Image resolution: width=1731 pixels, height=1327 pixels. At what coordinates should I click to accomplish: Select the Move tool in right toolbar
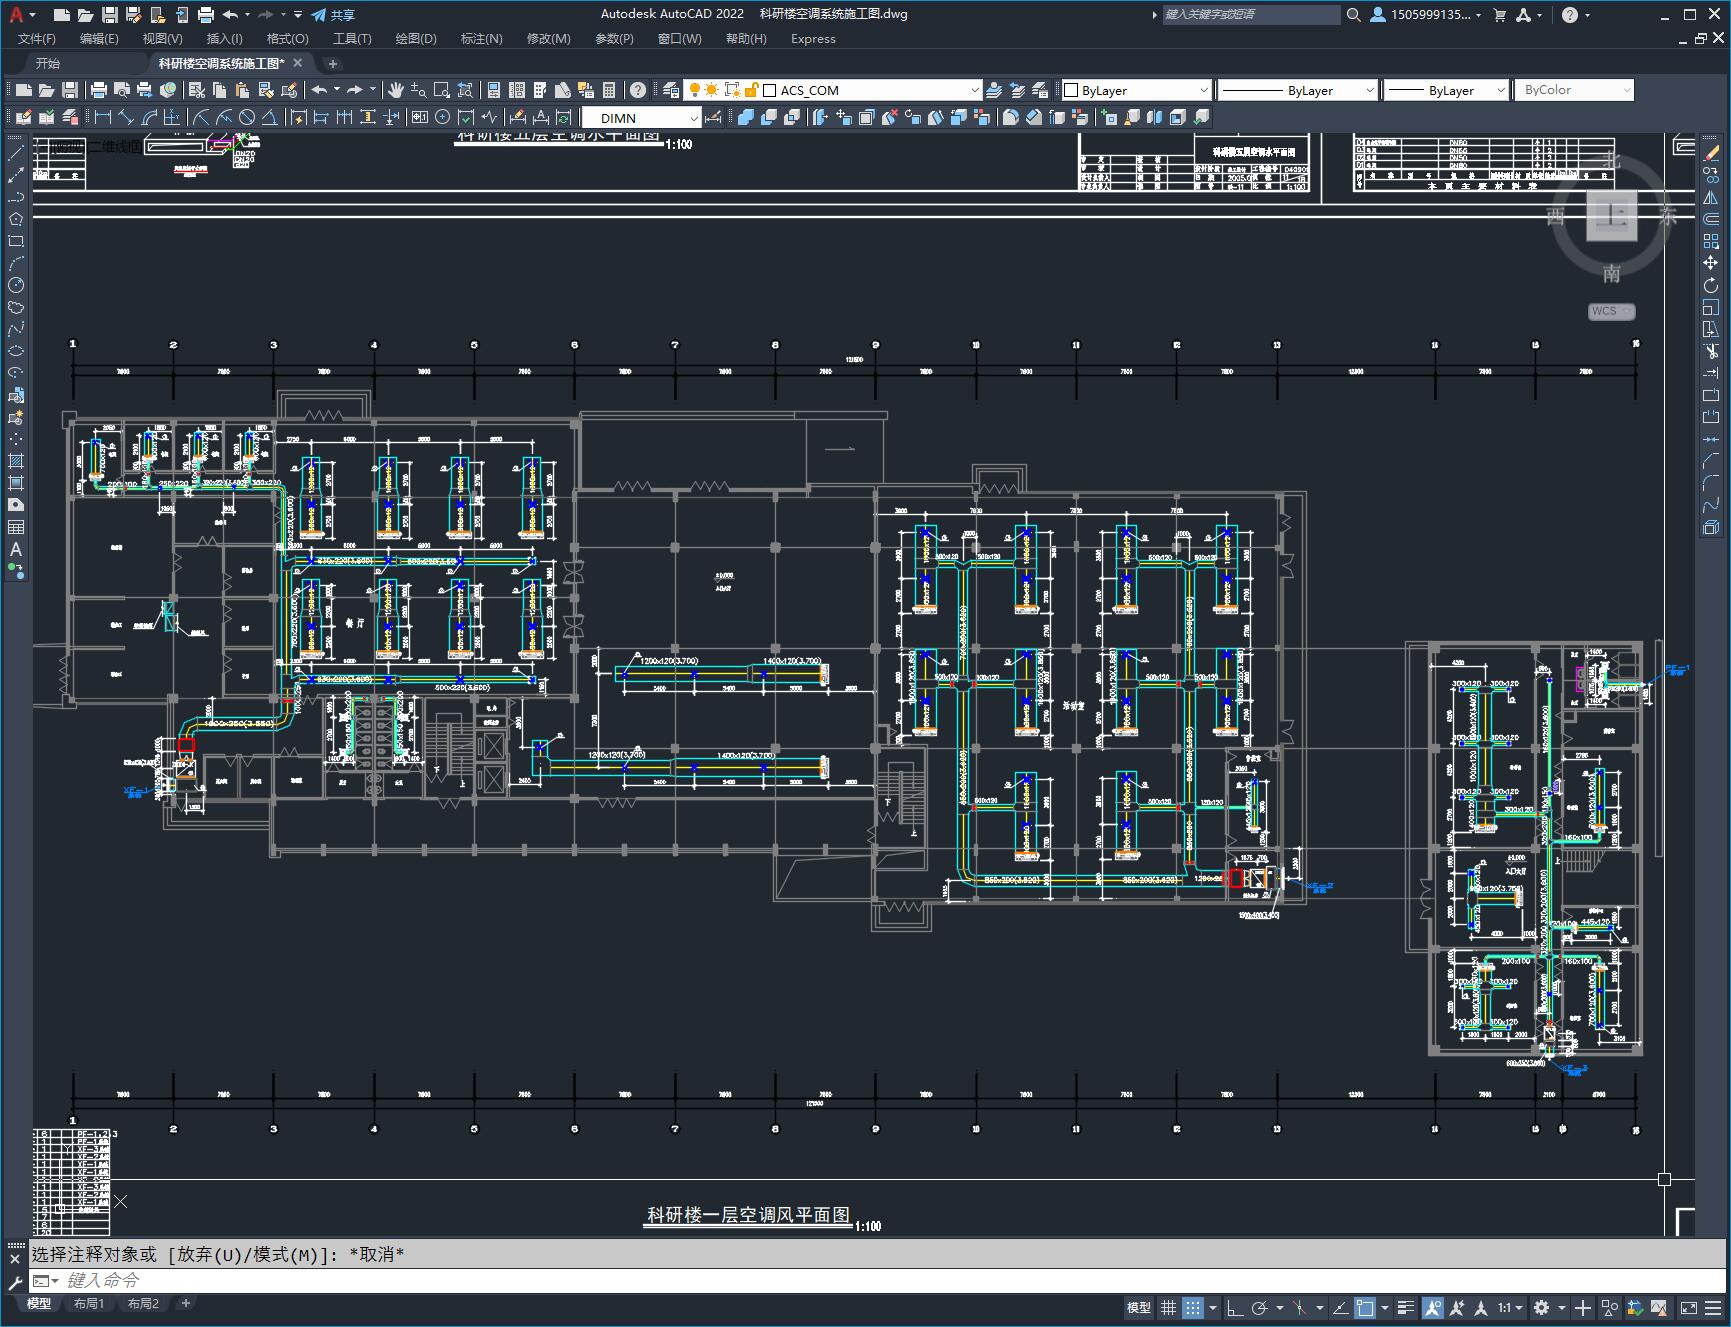pyautogui.click(x=1711, y=263)
